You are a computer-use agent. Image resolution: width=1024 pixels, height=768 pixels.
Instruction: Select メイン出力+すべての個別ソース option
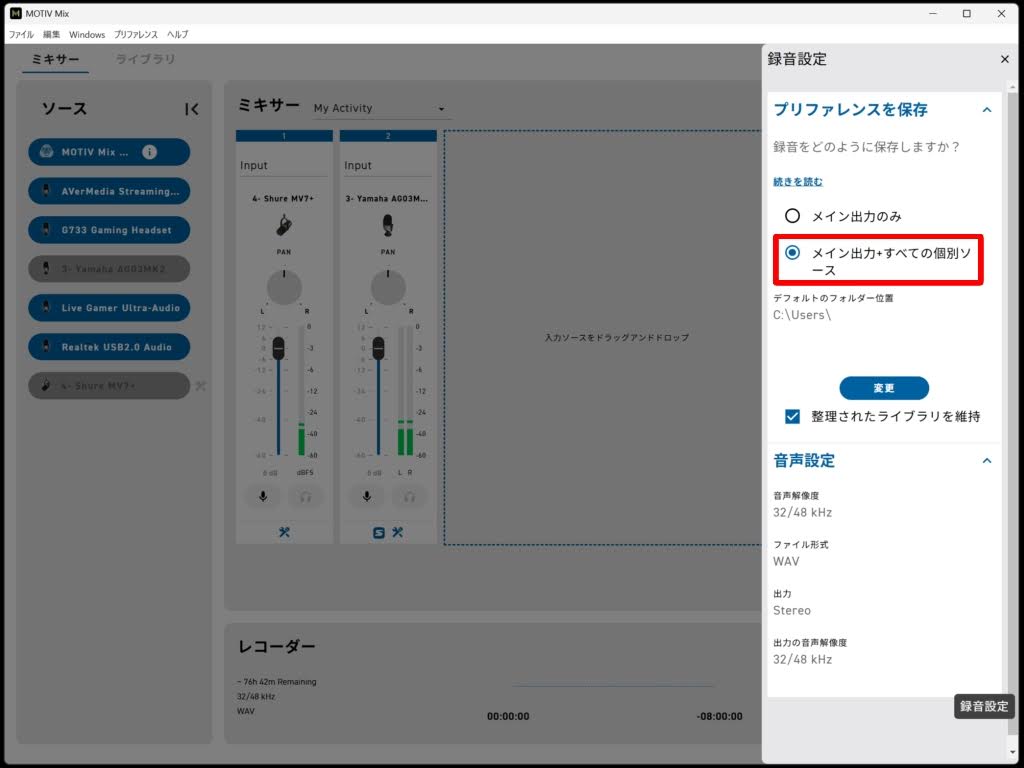tap(792, 253)
